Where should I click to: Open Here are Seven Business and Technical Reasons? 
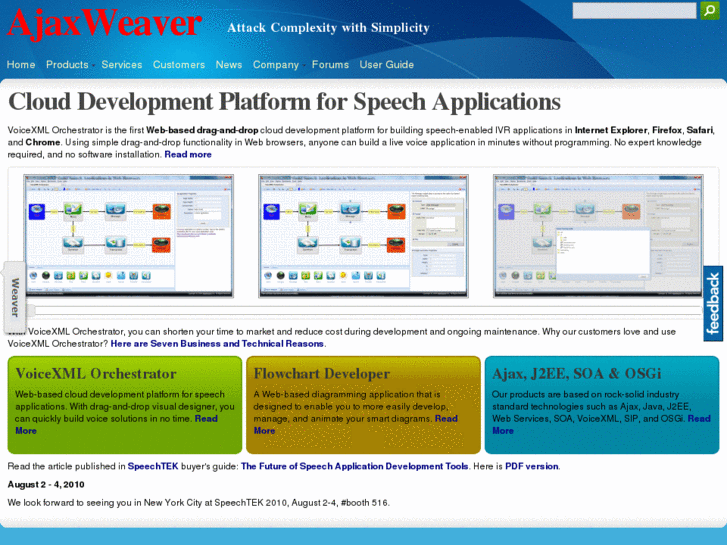[217, 344]
